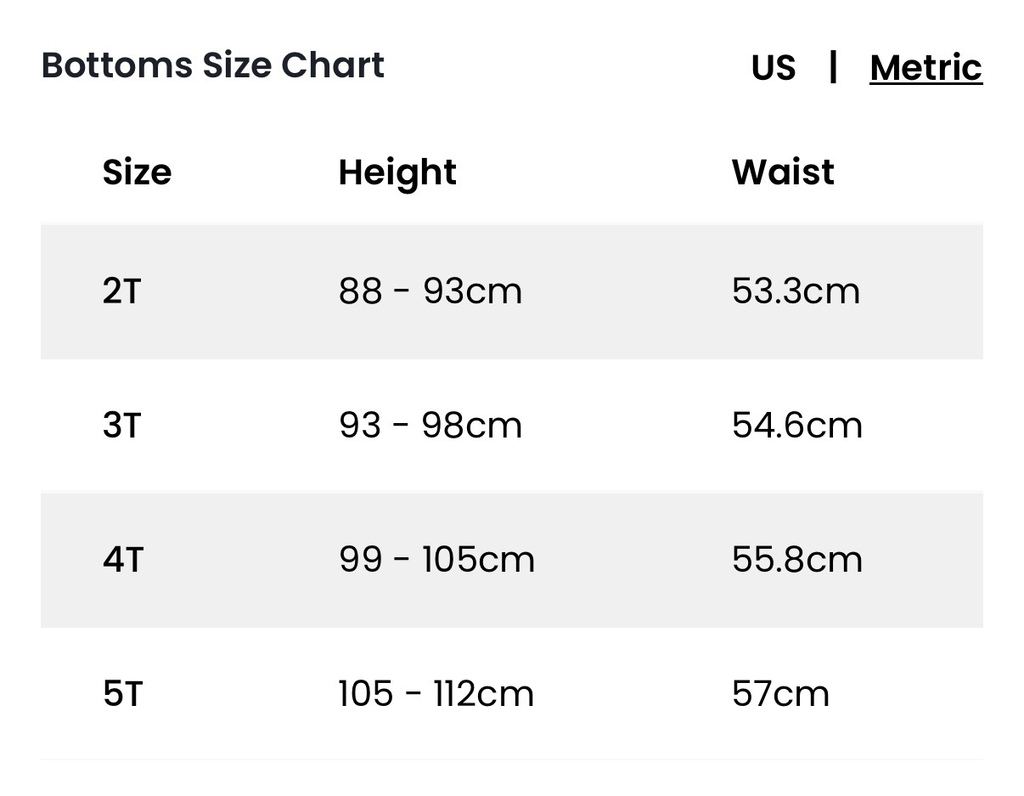Click the 57cm waist value
The image size is (1024, 796).
click(x=780, y=693)
